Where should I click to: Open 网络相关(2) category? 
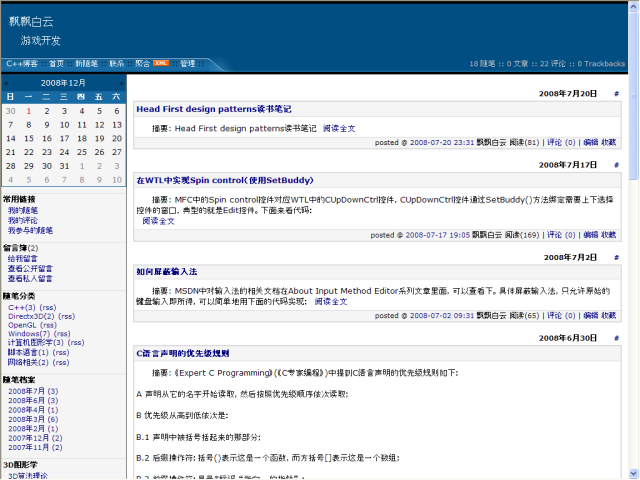click(28, 362)
